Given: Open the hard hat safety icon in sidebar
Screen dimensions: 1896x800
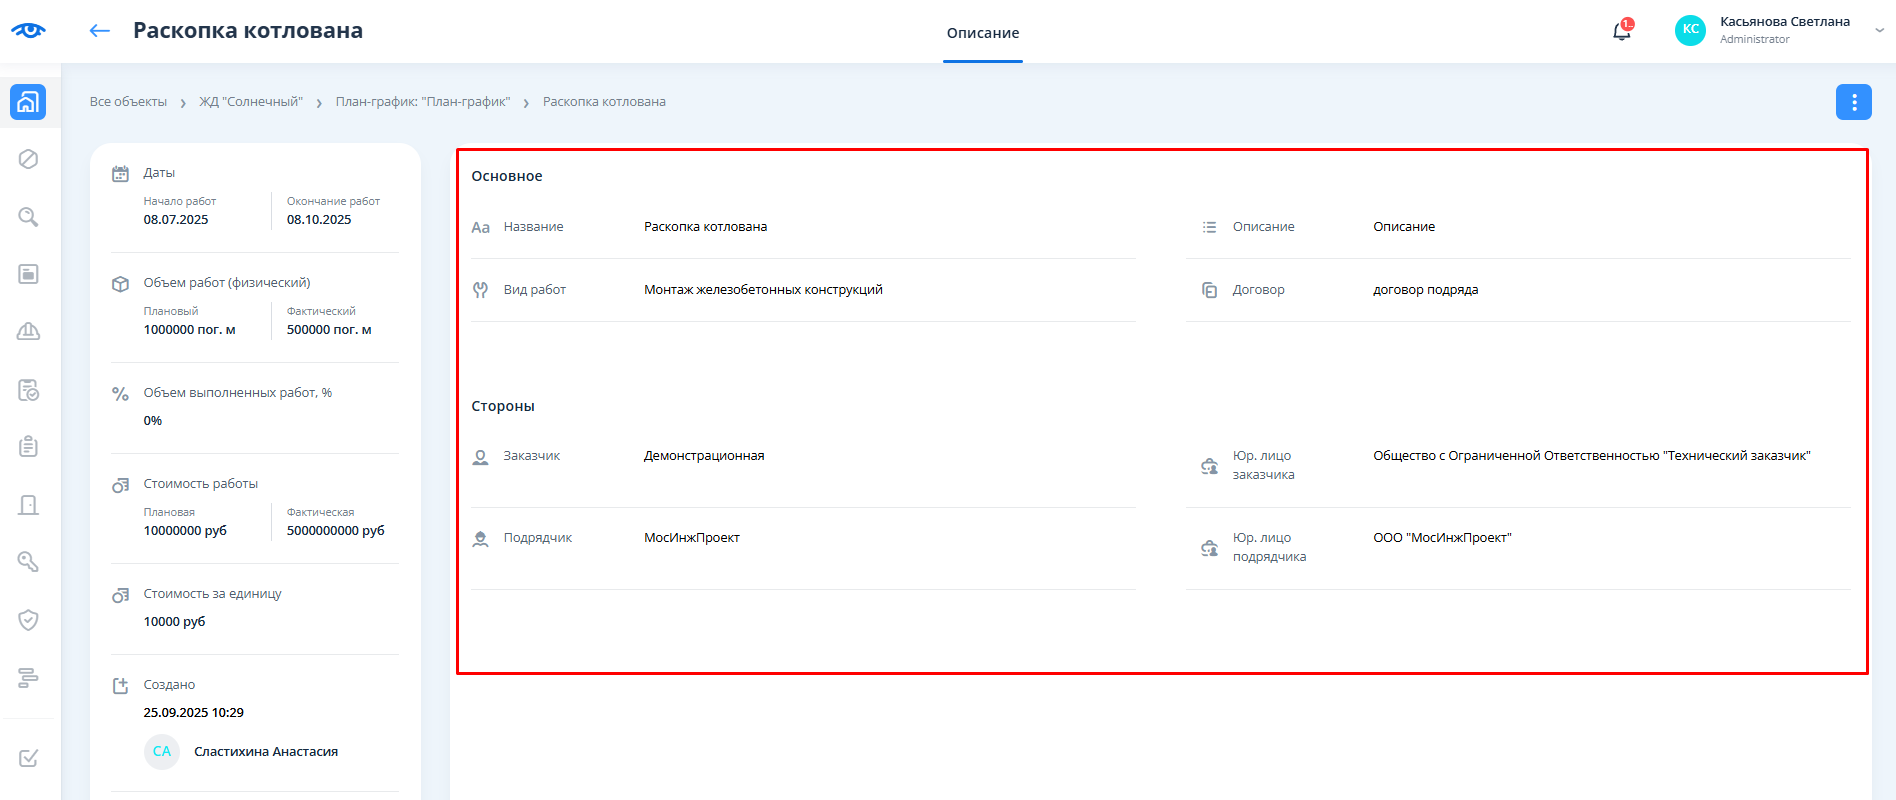Looking at the screenshot, I should pyautogui.click(x=28, y=332).
